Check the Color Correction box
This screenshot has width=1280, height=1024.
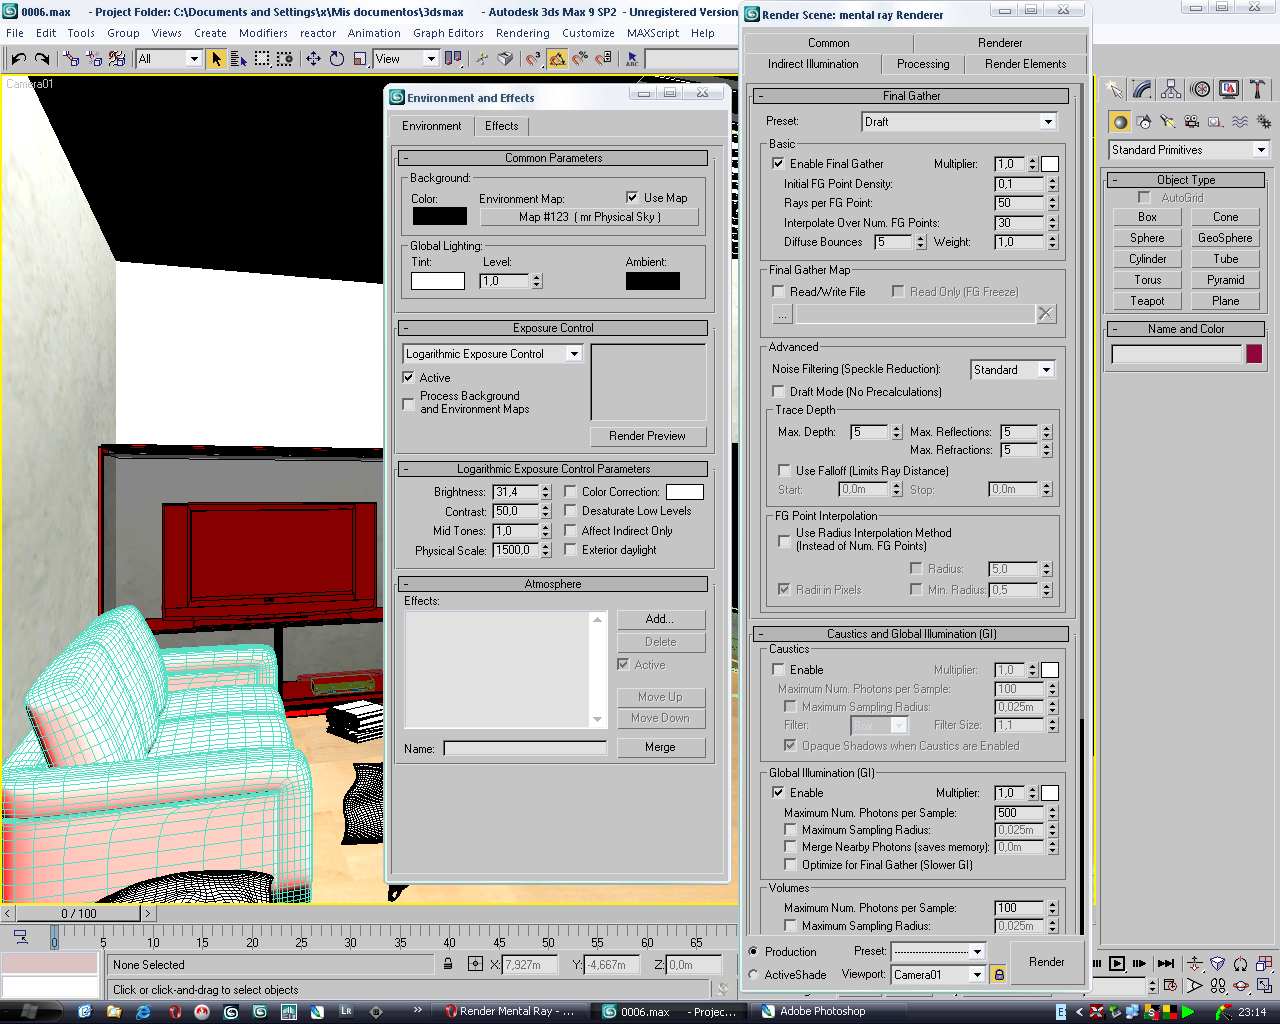click(570, 492)
